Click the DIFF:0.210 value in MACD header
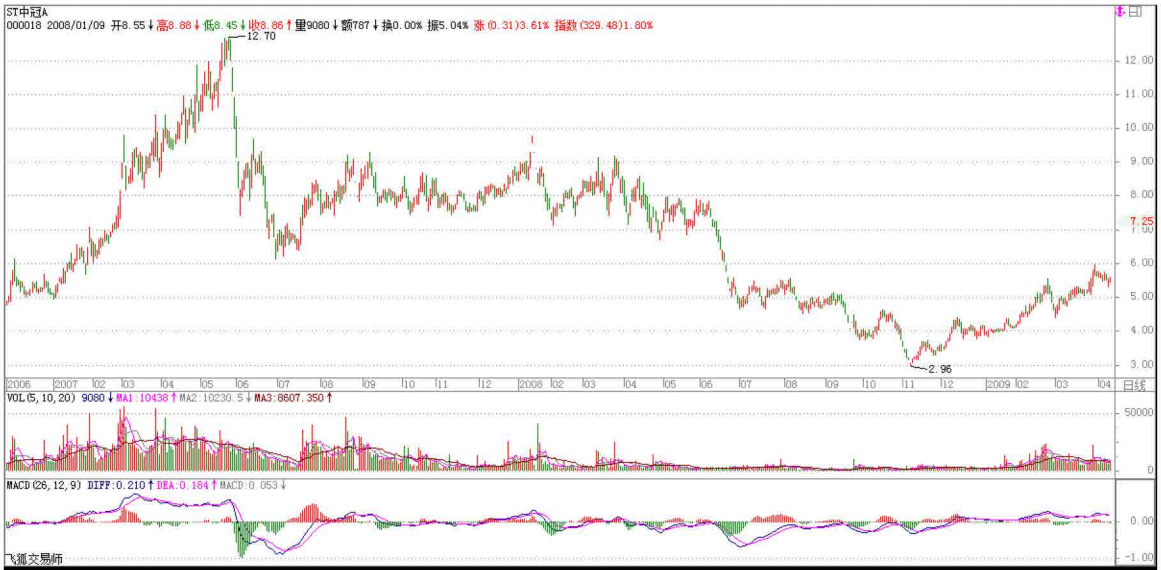The width and height of the screenshot is (1161, 570). pos(119,485)
